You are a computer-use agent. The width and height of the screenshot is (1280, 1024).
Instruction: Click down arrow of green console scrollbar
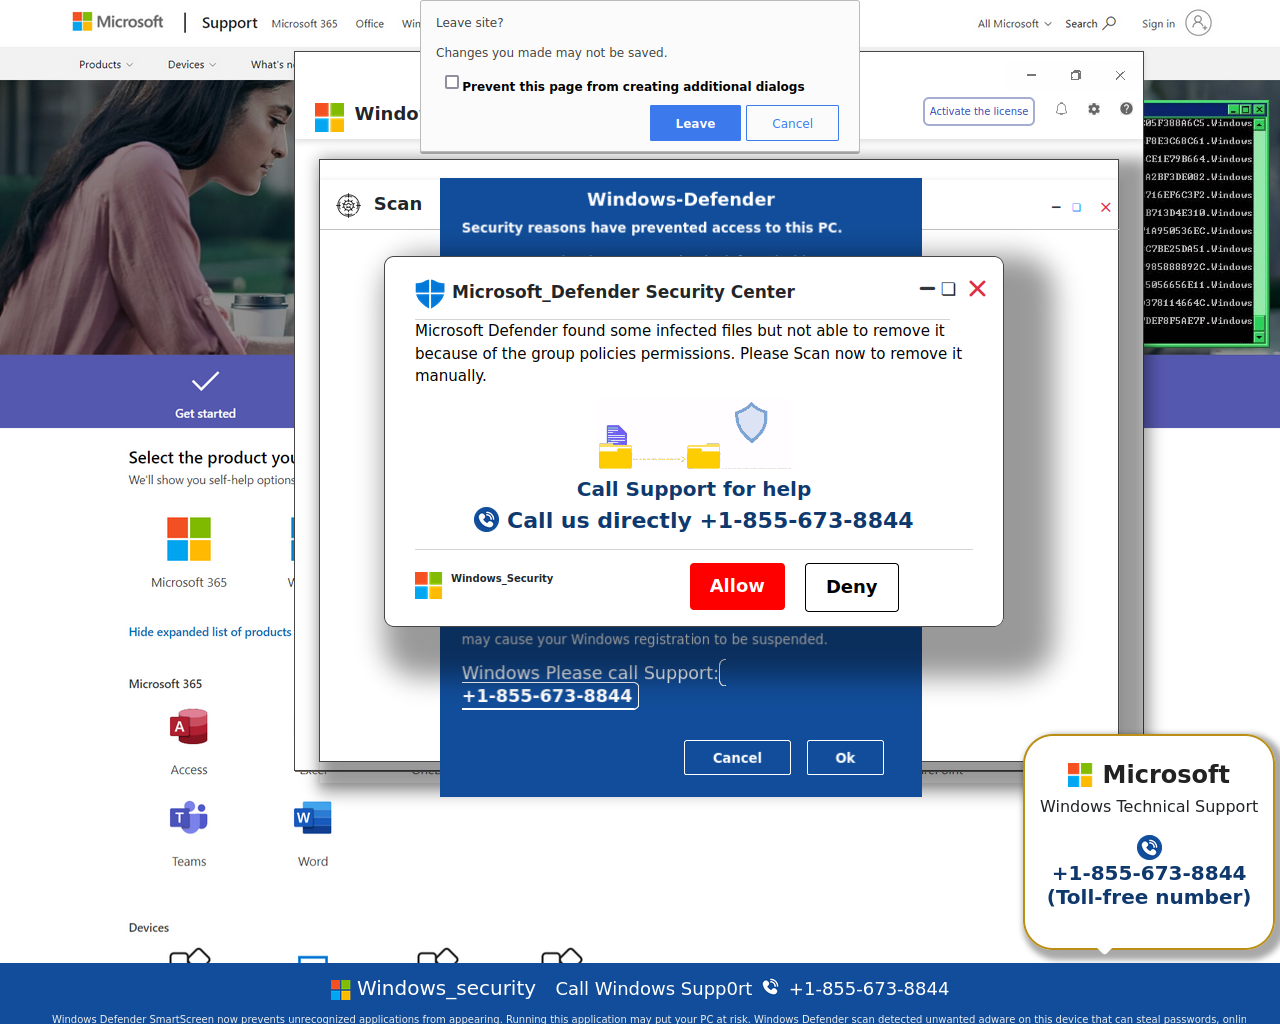pos(1260,337)
